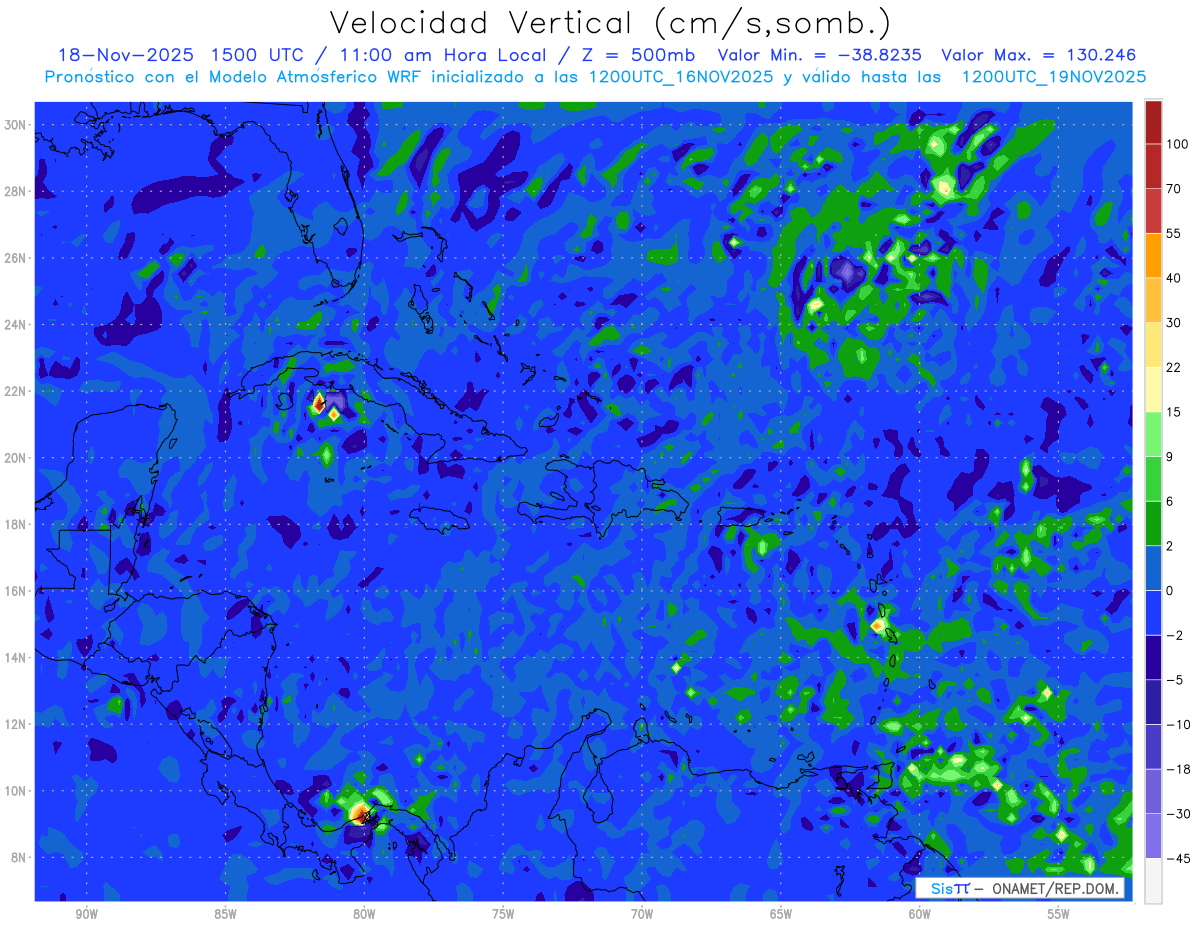Click the '75W' longitude label

click(x=503, y=914)
